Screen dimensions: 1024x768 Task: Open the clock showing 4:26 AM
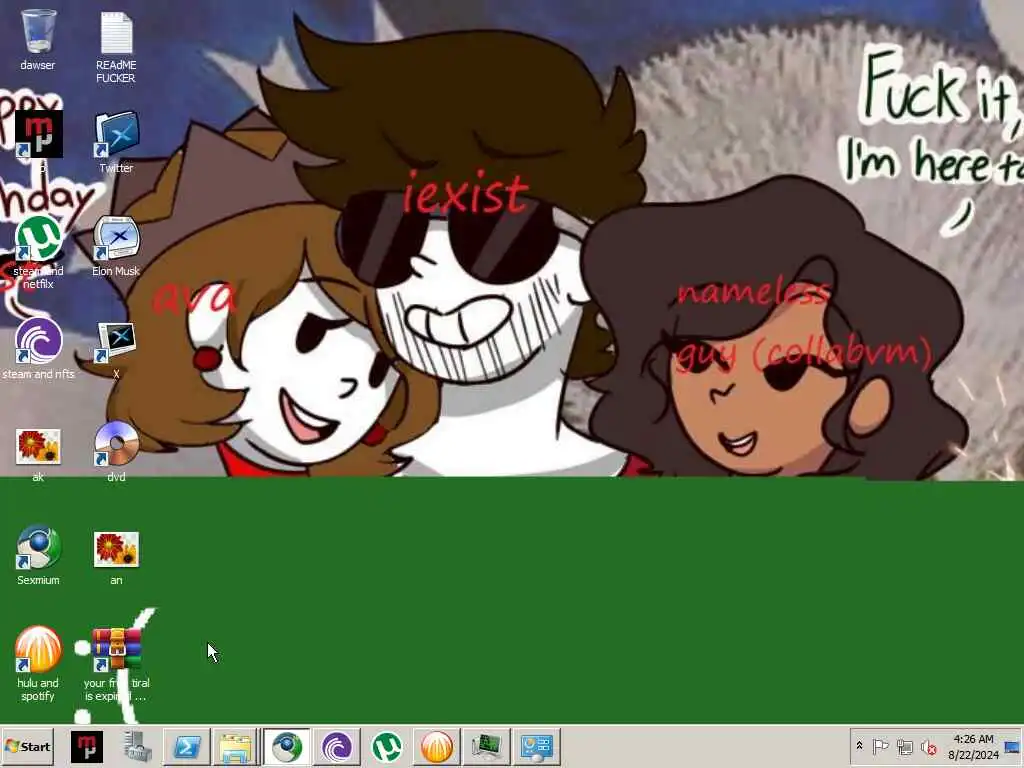coord(974,746)
